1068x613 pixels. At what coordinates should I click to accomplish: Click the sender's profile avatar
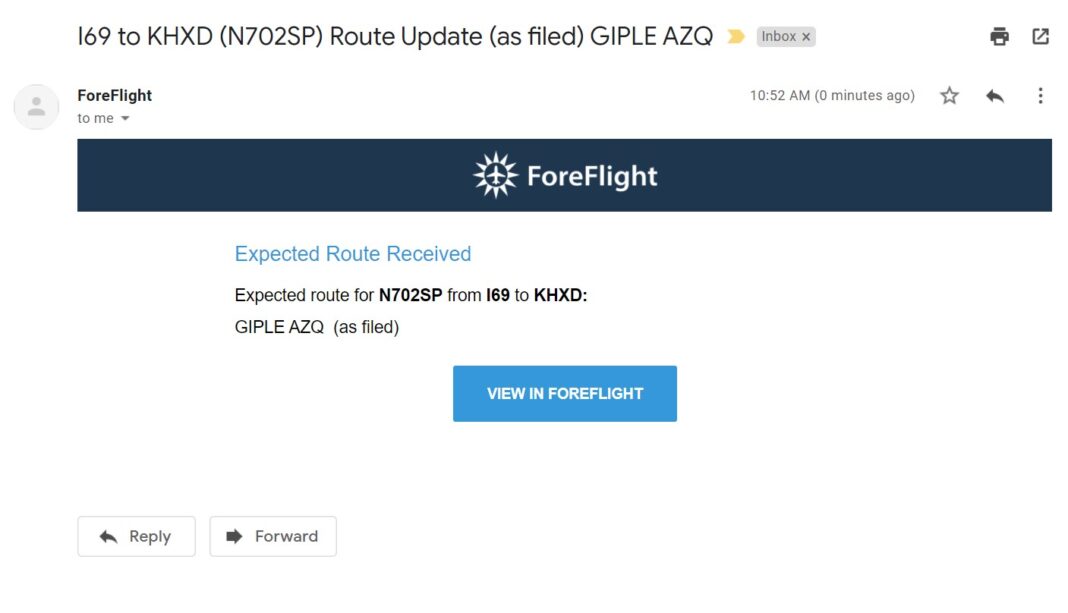point(36,106)
